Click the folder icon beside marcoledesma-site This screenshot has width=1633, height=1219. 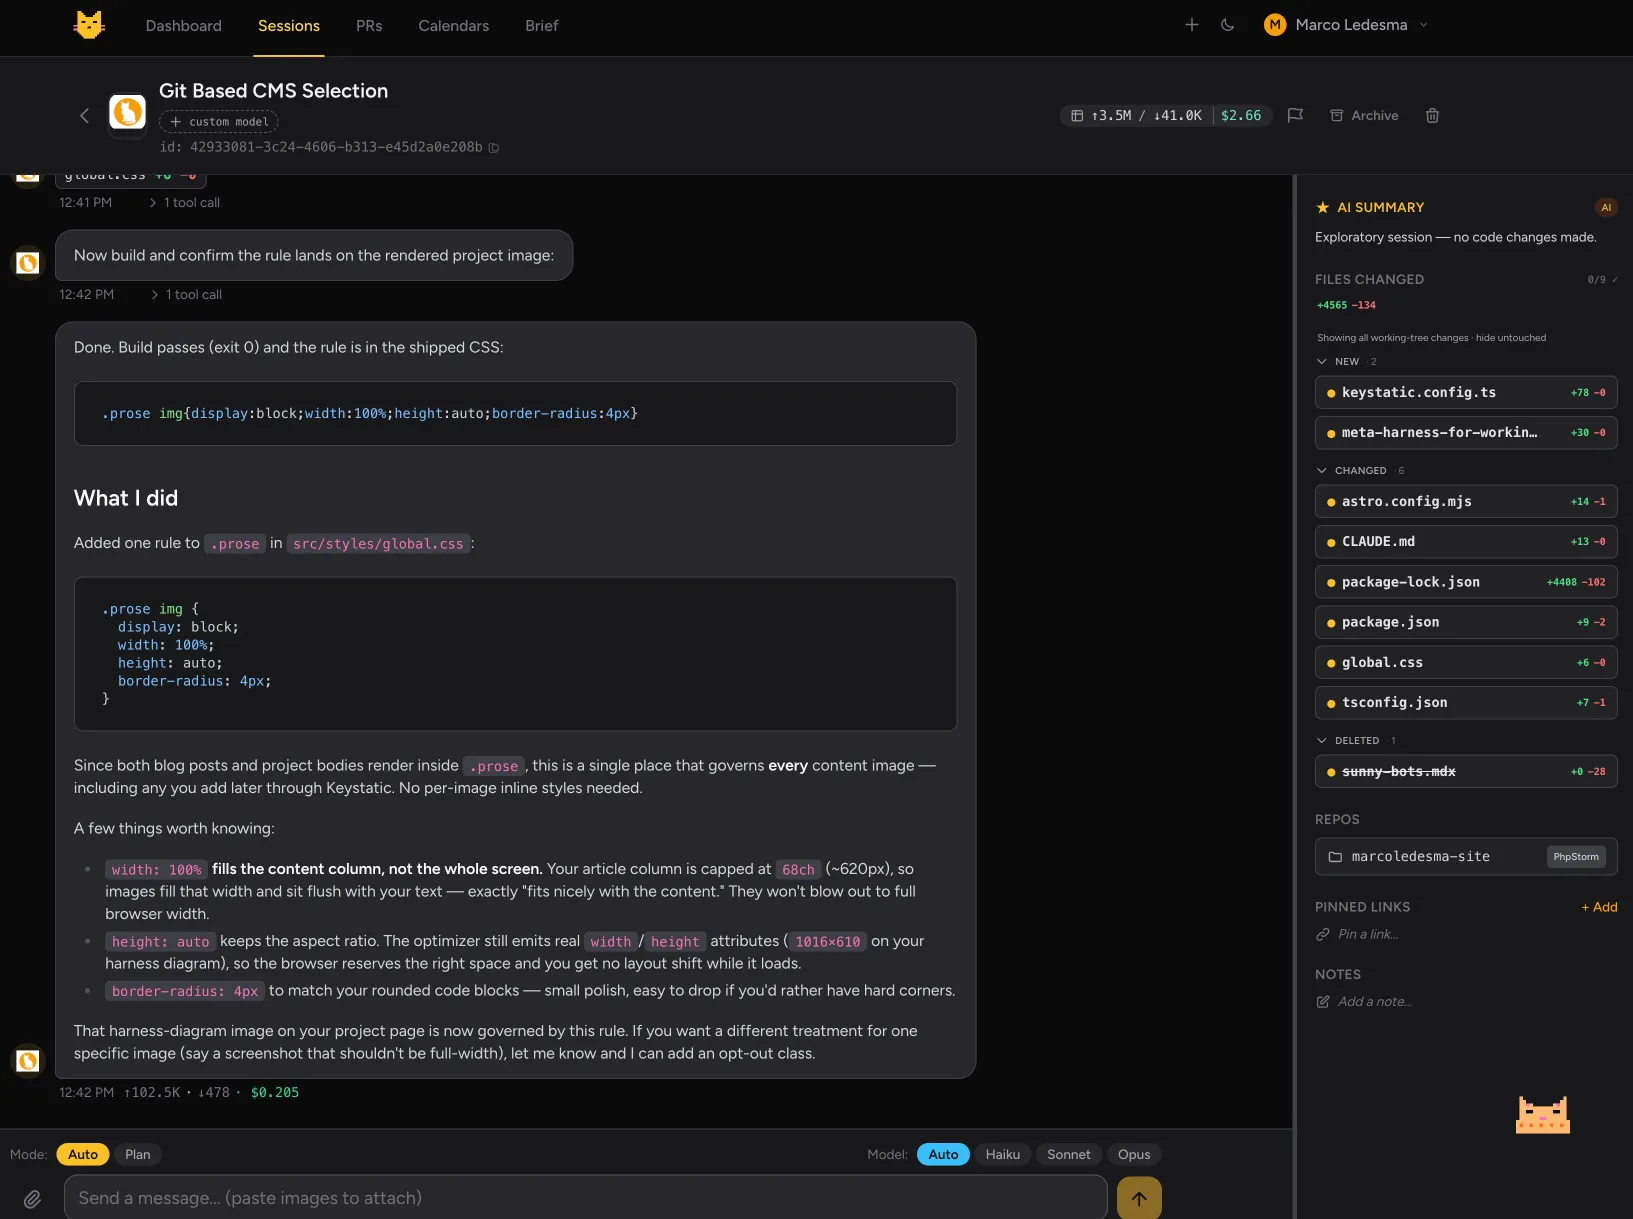(1335, 857)
